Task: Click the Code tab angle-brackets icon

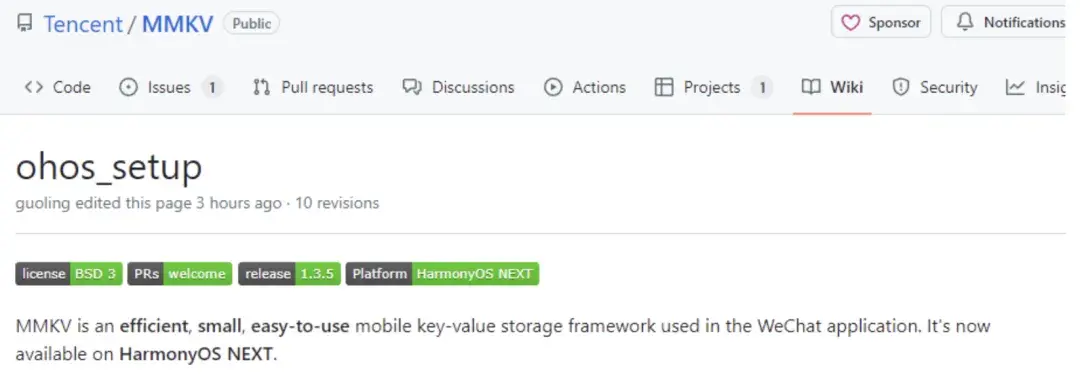Action: [x=33, y=87]
